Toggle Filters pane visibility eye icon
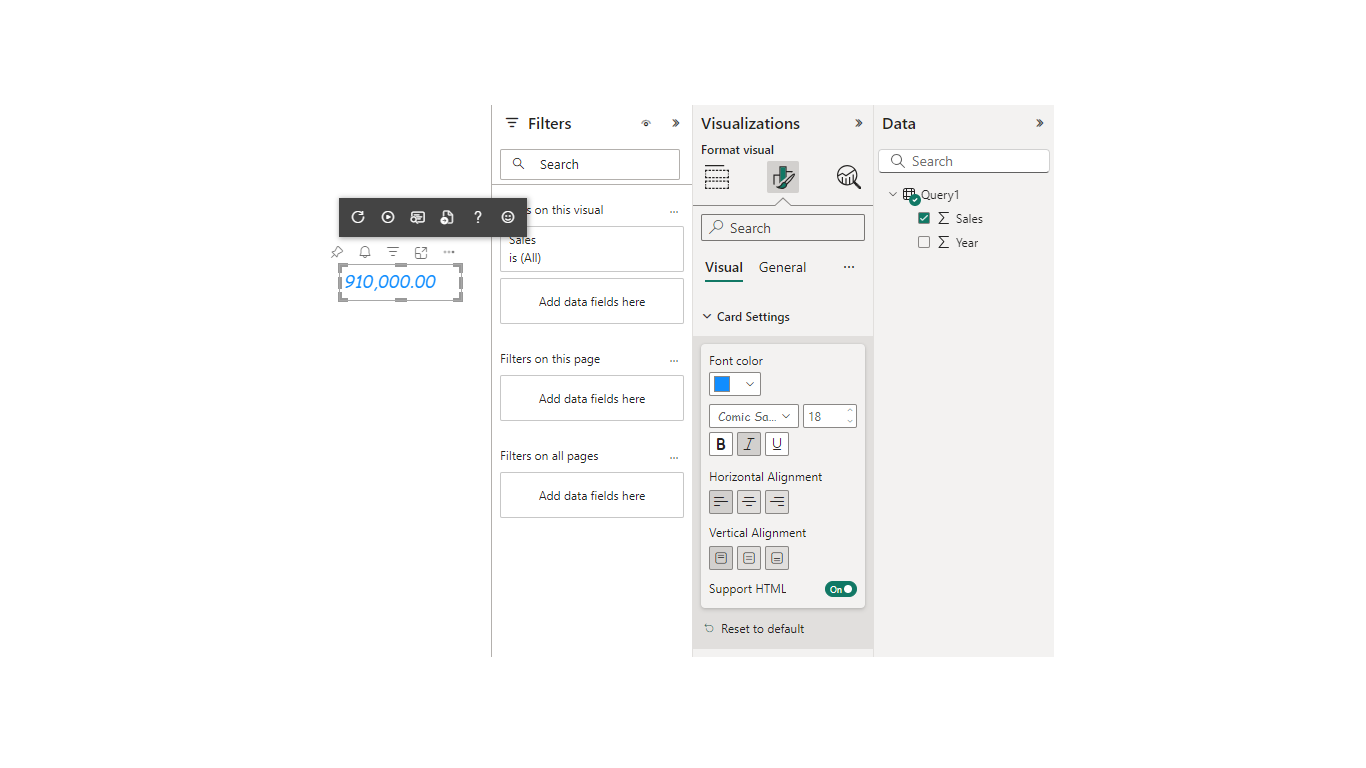The height and width of the screenshot is (768, 1366). click(646, 123)
